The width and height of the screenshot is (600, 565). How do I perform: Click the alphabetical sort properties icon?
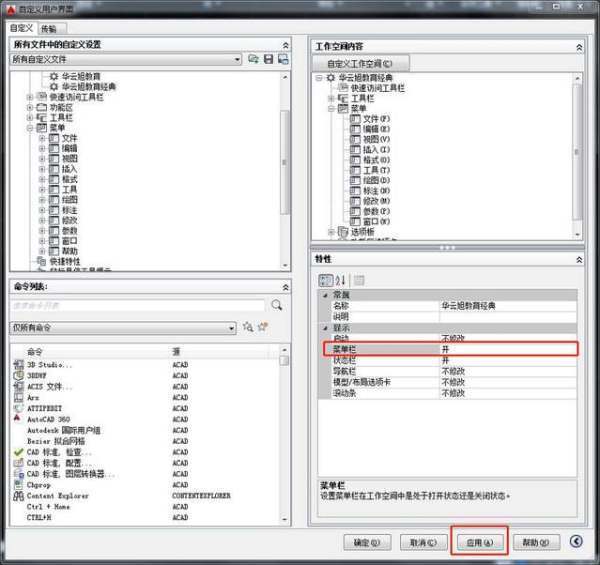(x=340, y=280)
